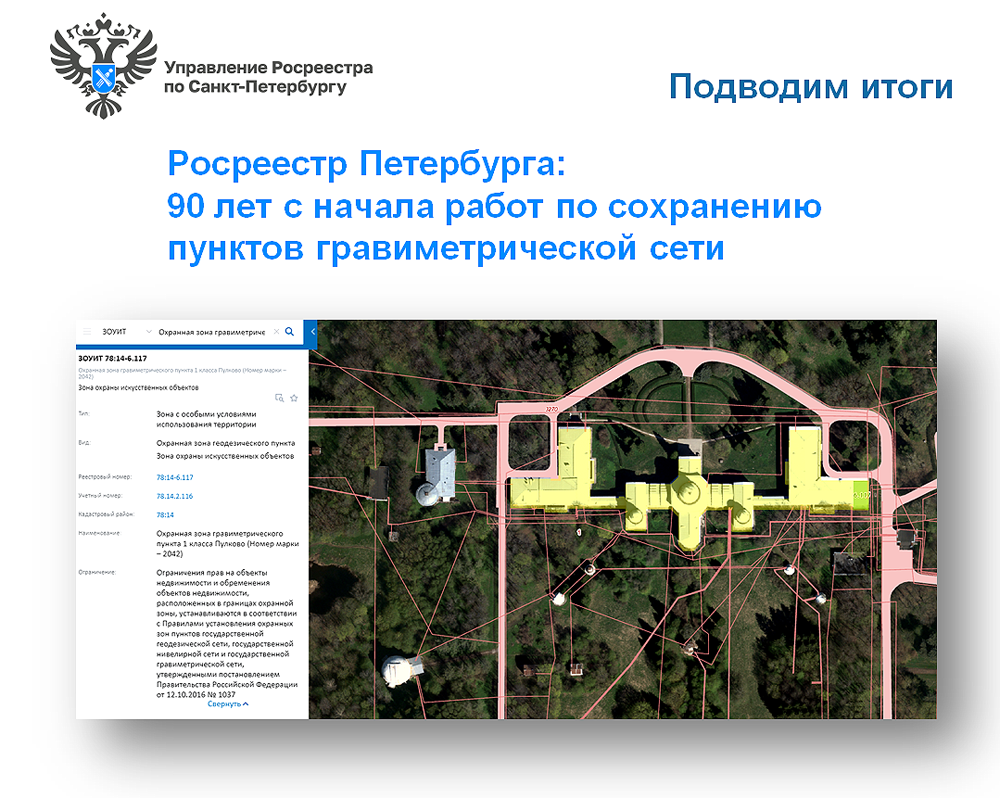Open cadastral district link 78:14

tap(165, 515)
